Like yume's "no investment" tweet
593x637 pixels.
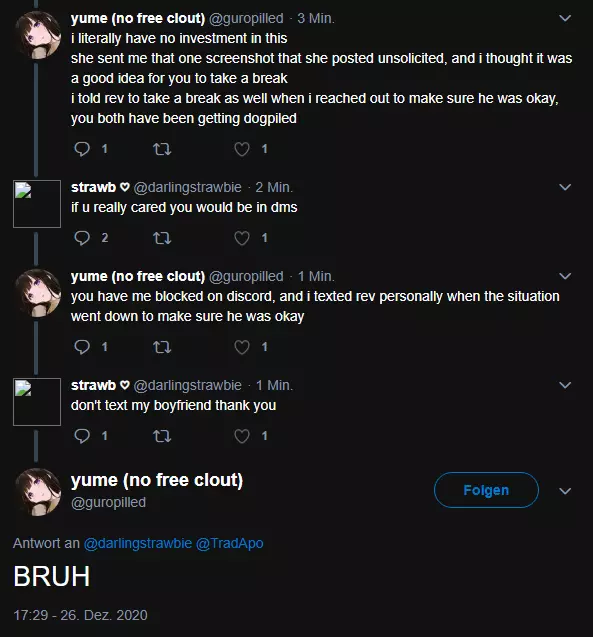(242, 149)
